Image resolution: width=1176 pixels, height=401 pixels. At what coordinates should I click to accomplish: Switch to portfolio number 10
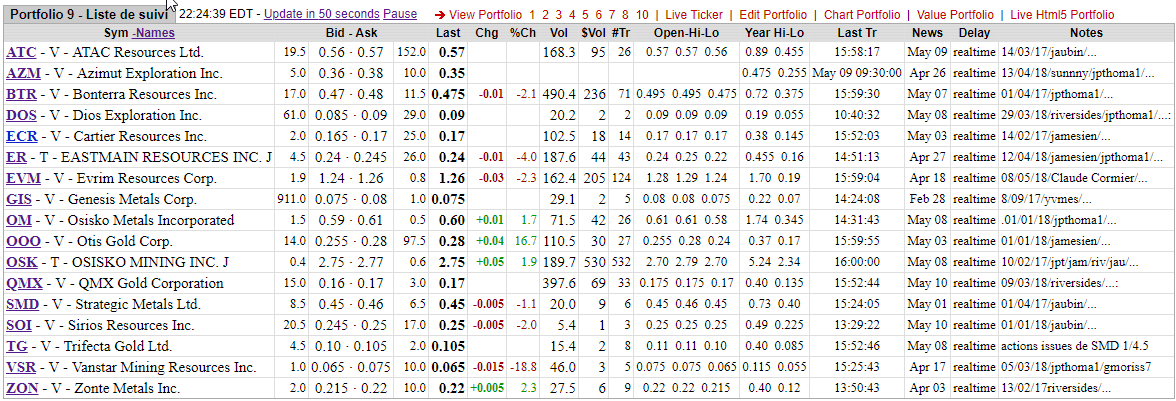pos(642,15)
